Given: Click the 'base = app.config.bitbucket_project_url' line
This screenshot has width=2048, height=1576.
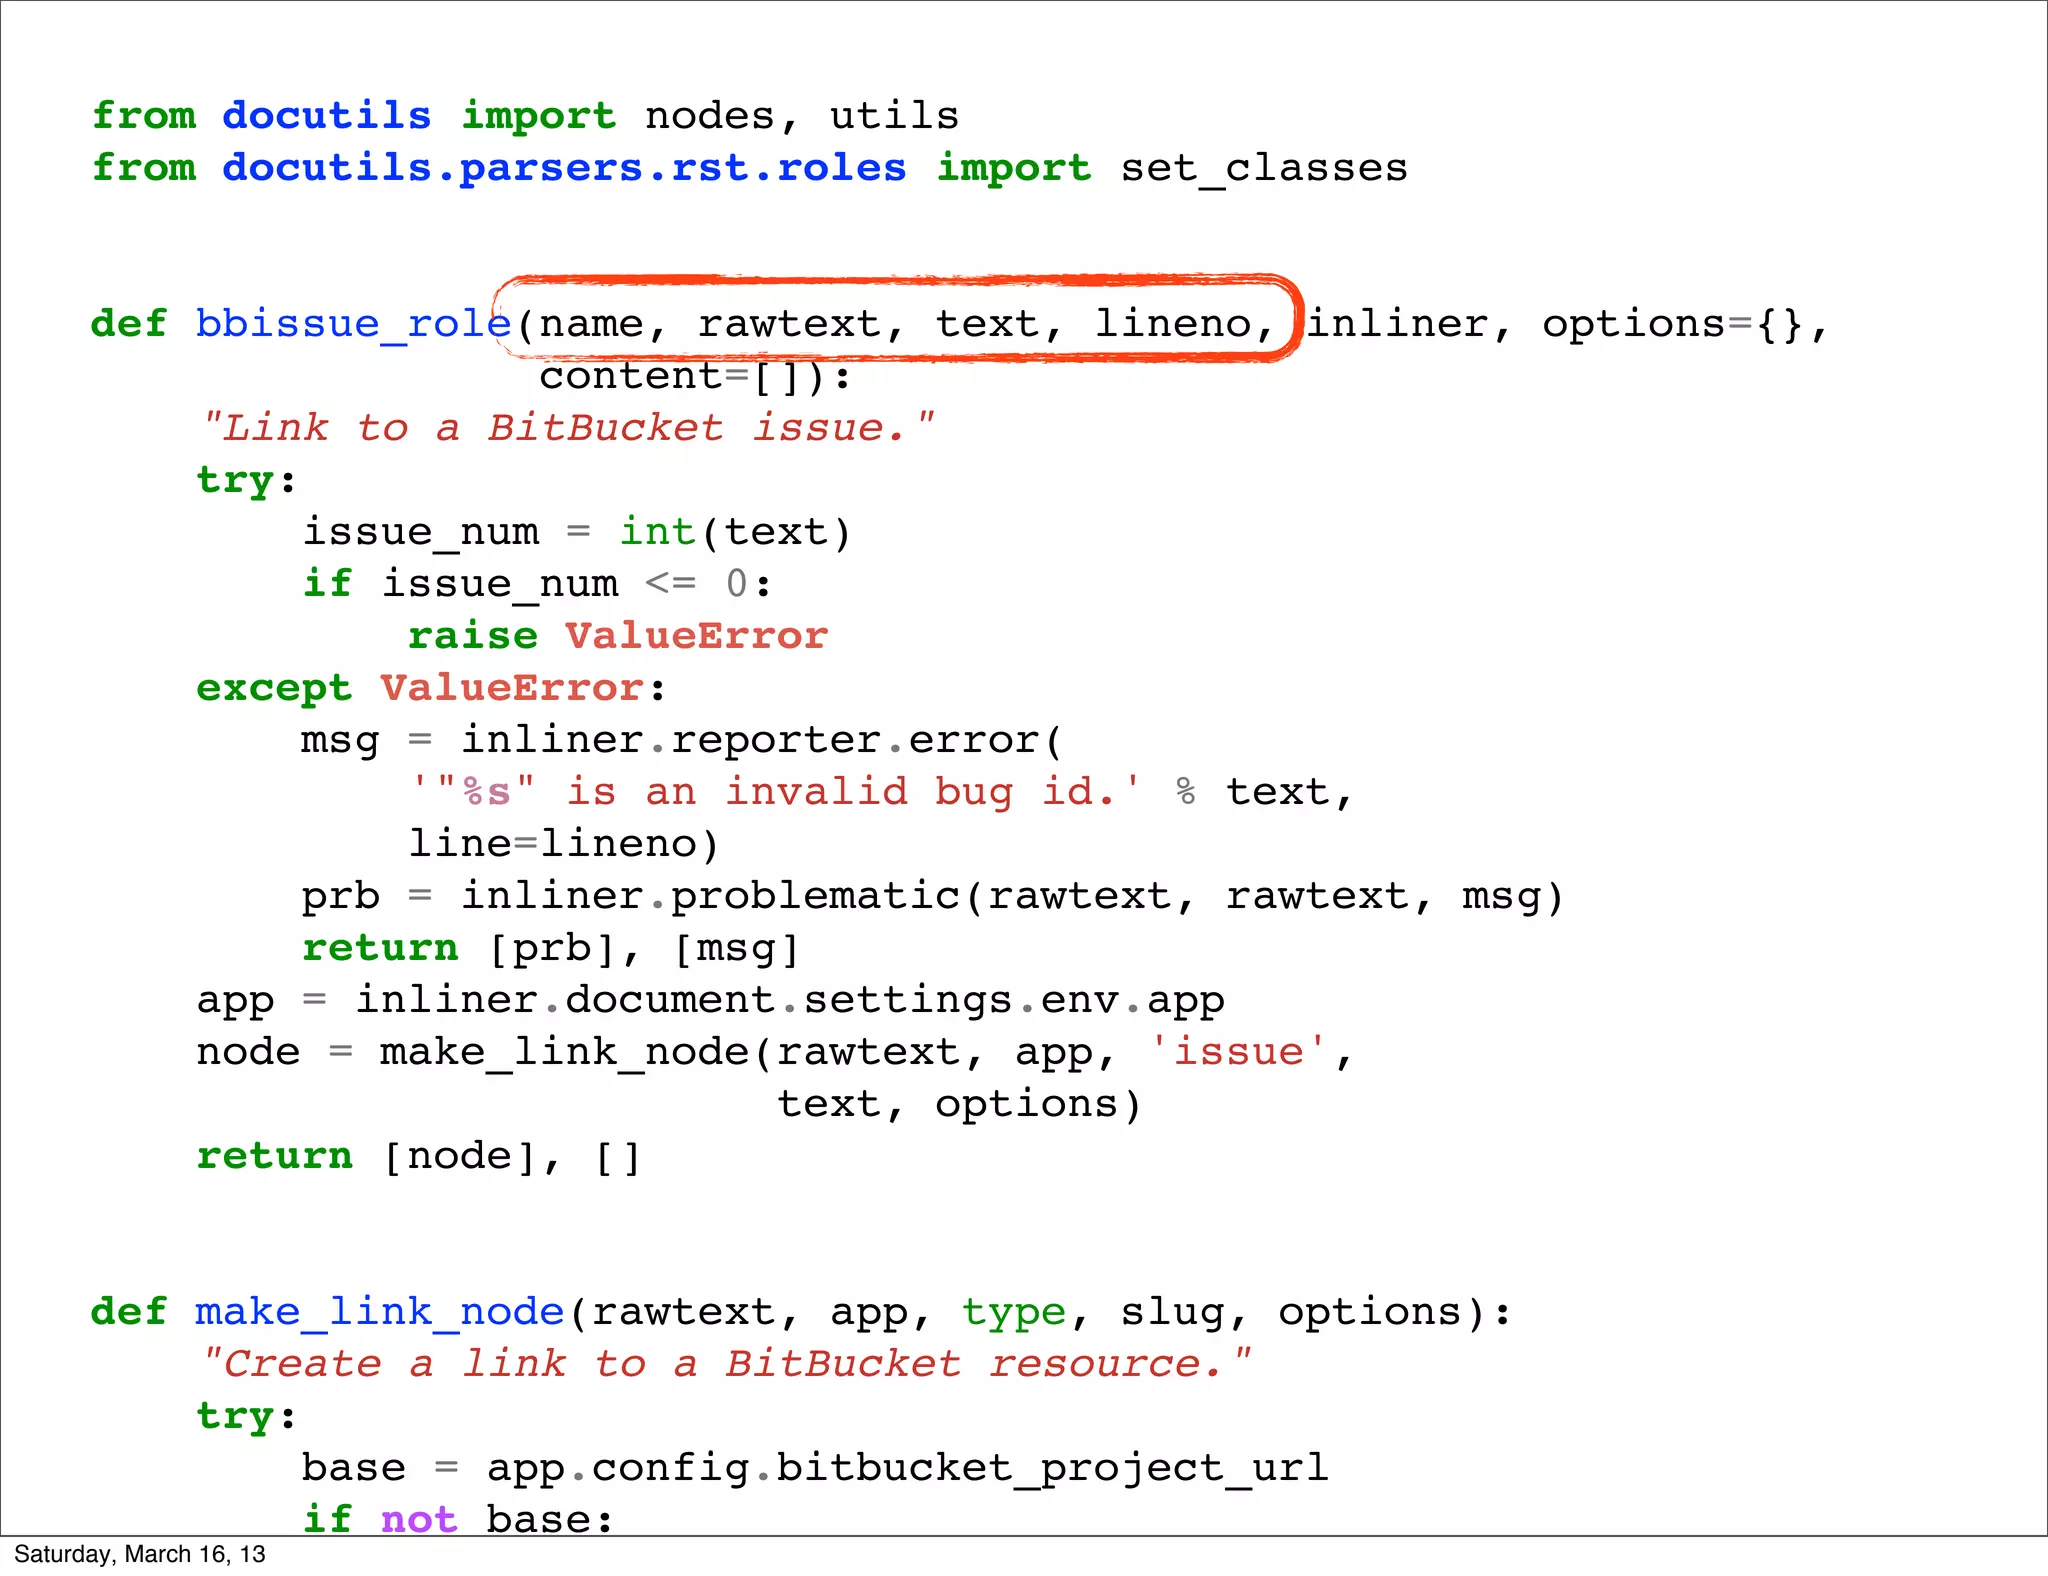Looking at the screenshot, I should click(x=815, y=1468).
